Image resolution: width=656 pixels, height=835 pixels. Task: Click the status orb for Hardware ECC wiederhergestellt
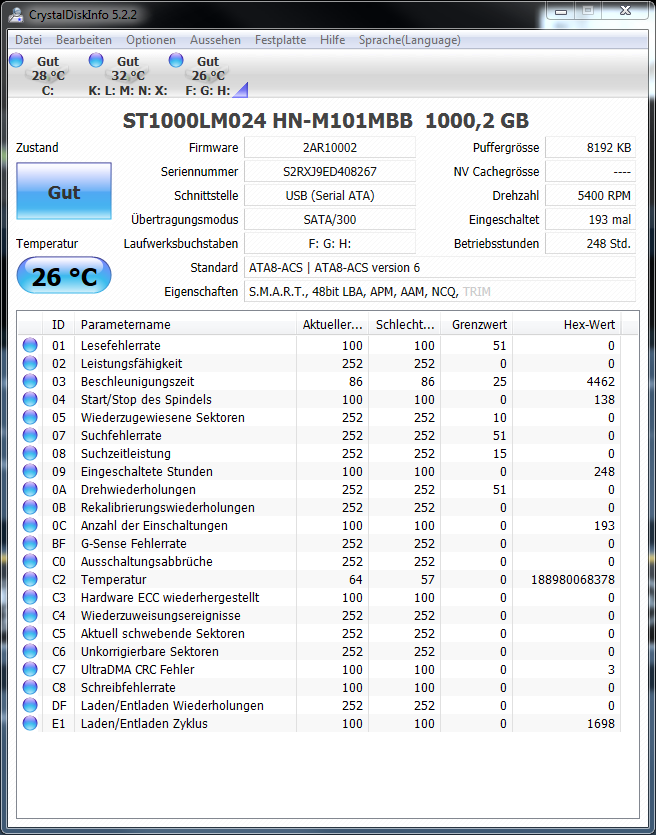(x=30, y=597)
